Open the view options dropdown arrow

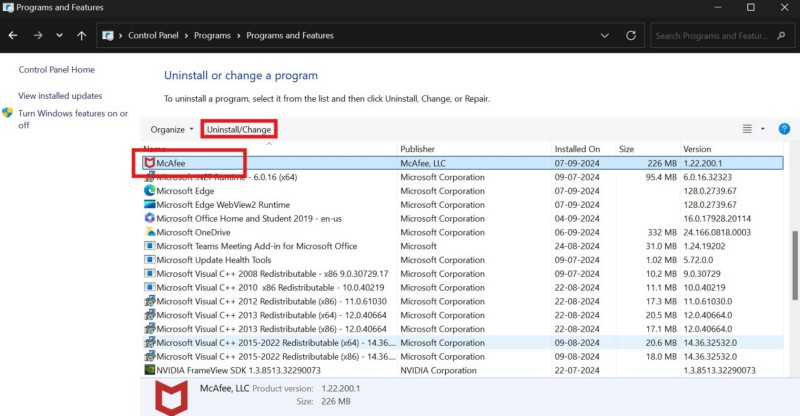point(763,129)
